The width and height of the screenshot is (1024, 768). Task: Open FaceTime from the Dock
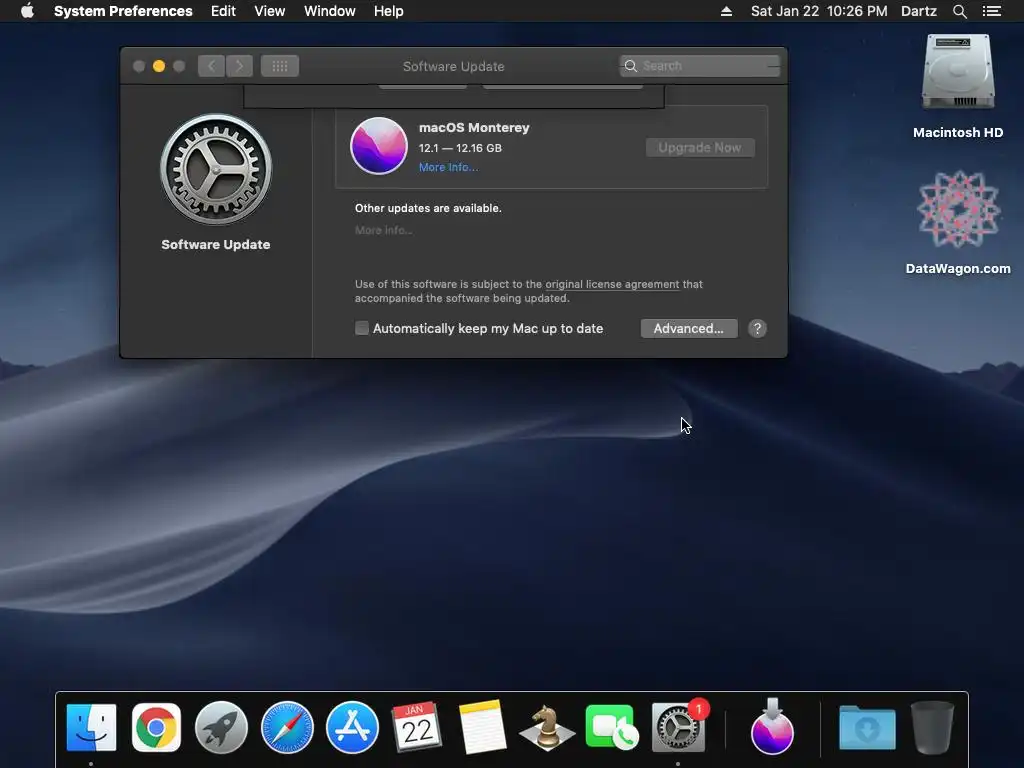tap(612, 727)
